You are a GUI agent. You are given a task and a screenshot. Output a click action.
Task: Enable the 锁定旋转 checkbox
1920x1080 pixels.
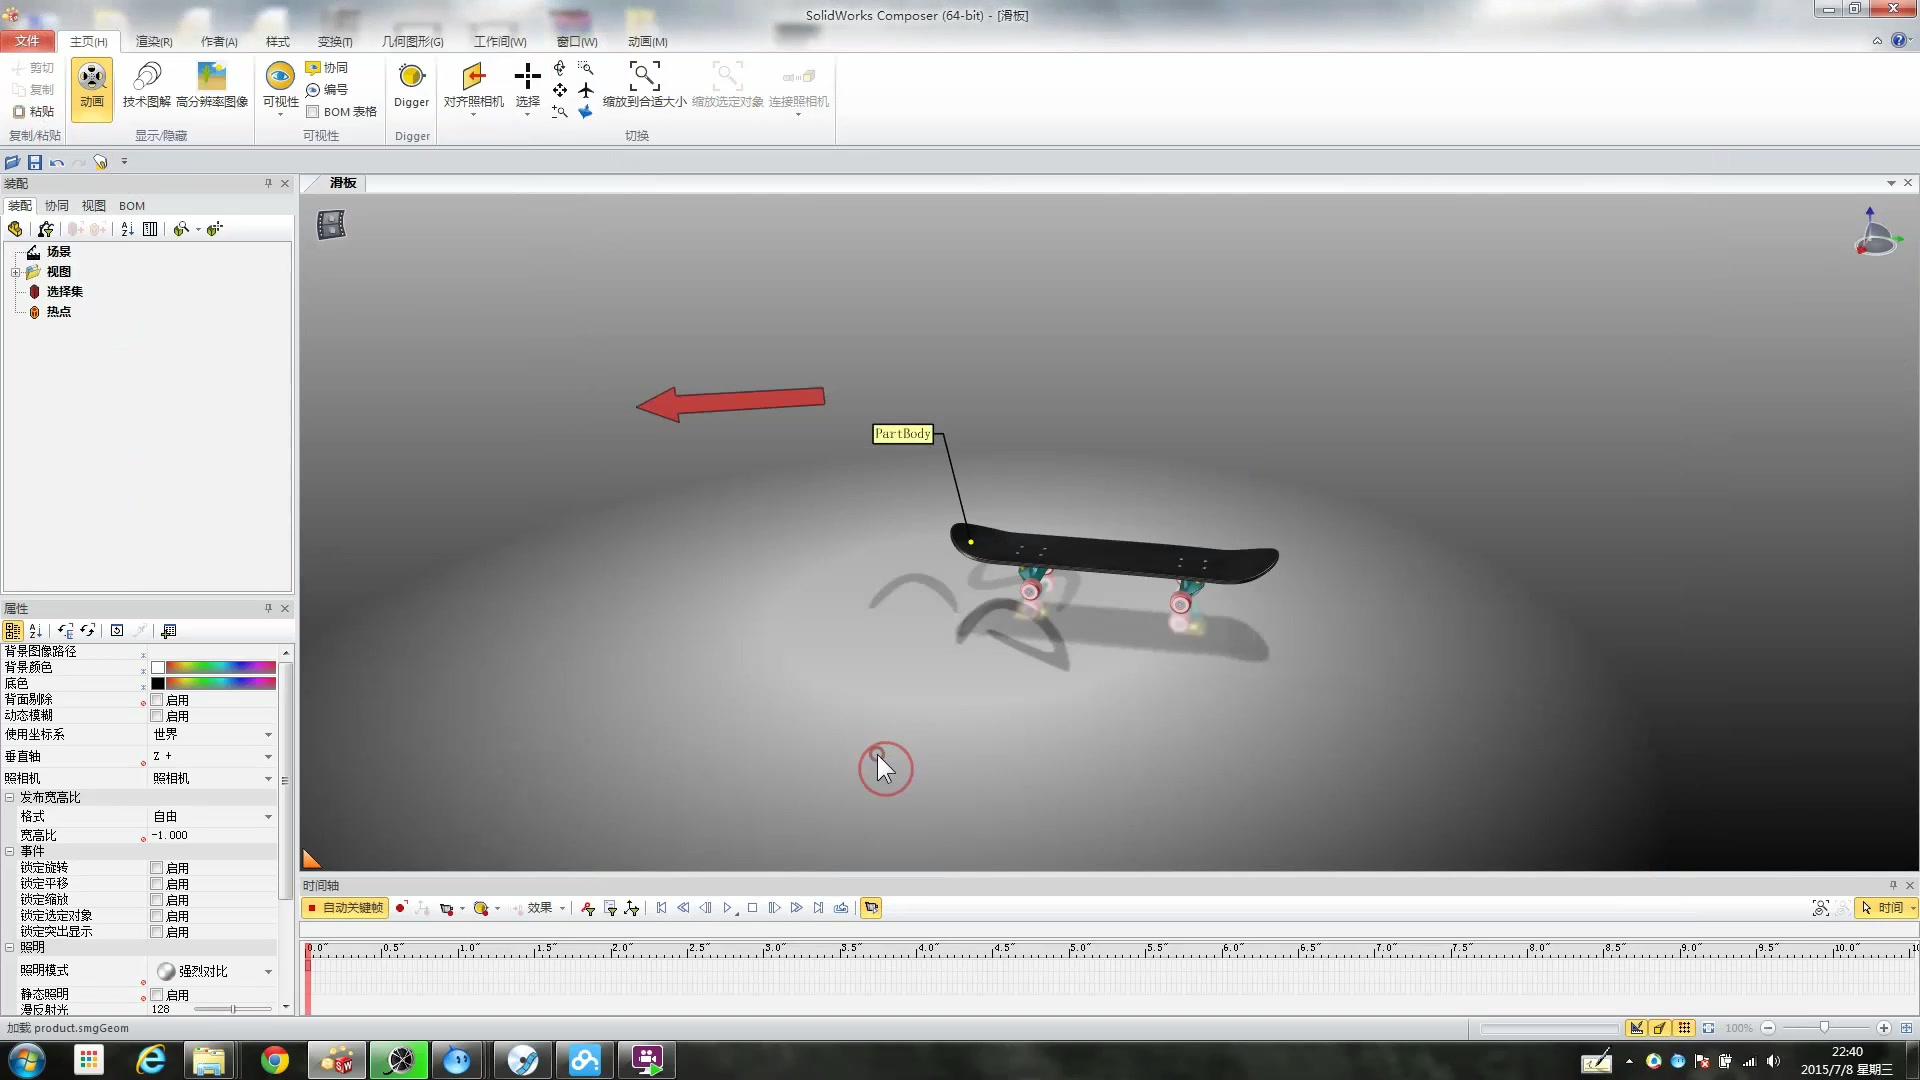tap(157, 868)
